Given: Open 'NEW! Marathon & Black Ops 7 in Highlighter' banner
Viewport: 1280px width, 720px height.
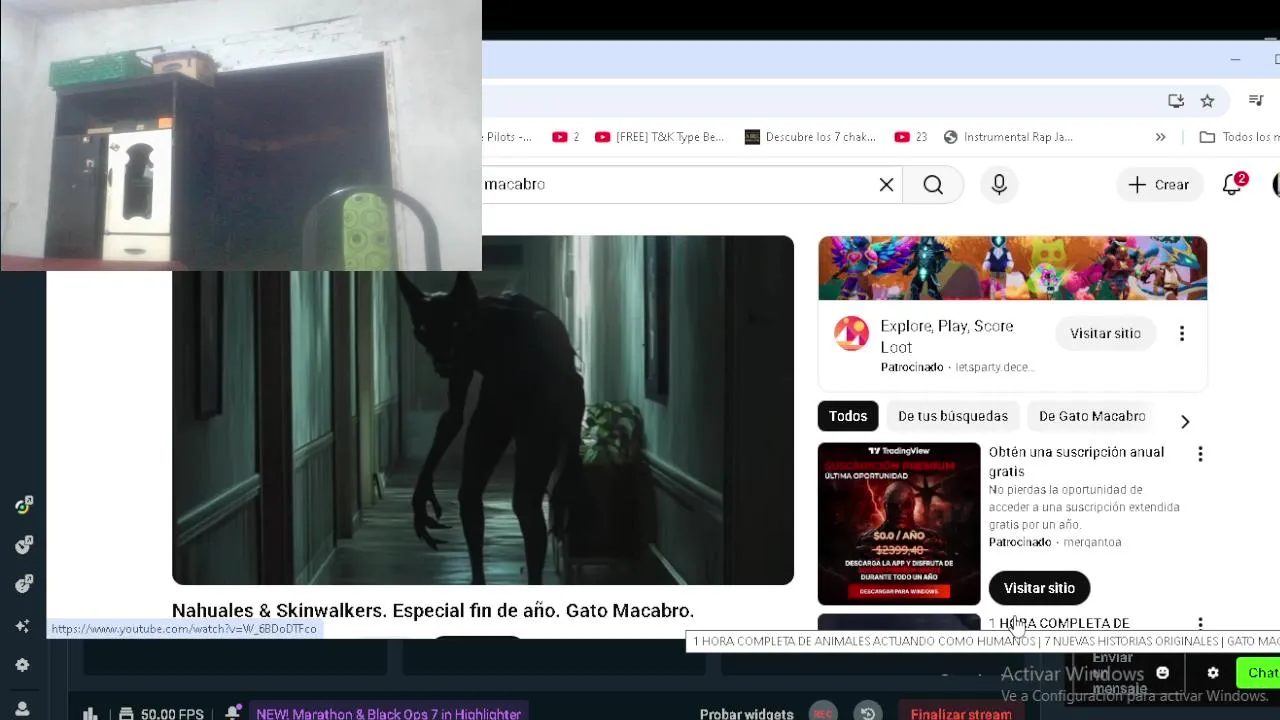Looking at the screenshot, I should click(x=388, y=714).
